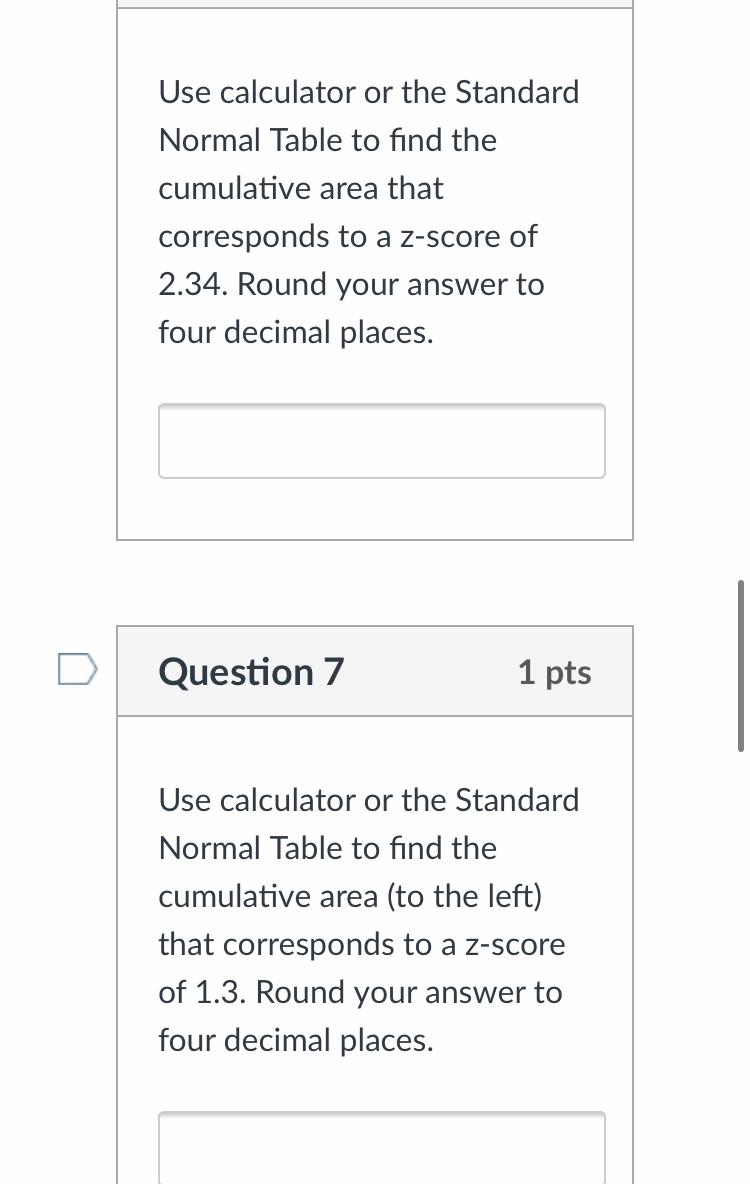
Task: Click the vertical scrollbar on the right edge
Action: coord(740,665)
